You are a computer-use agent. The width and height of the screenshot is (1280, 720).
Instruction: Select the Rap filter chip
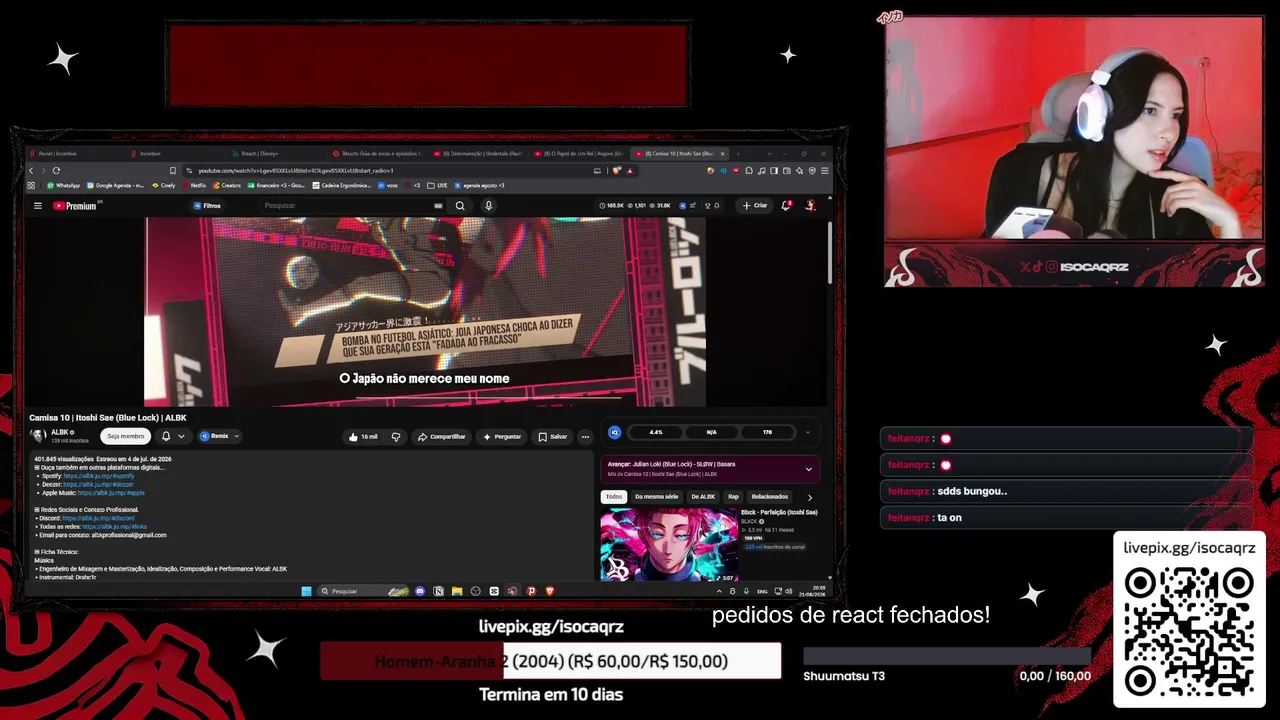tap(733, 497)
